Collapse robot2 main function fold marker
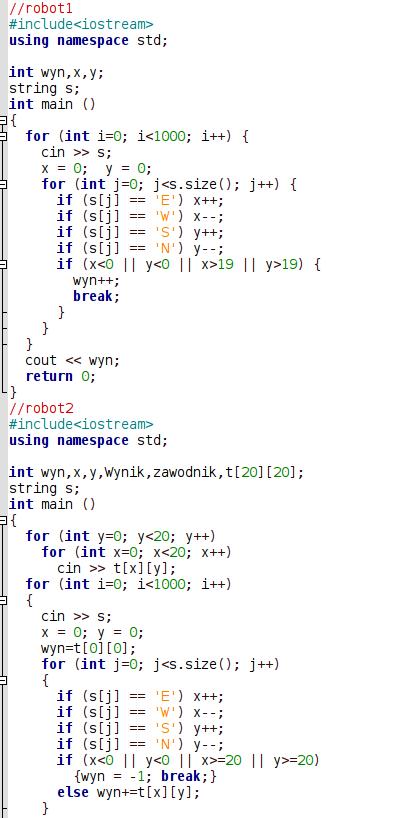 [x=3, y=521]
